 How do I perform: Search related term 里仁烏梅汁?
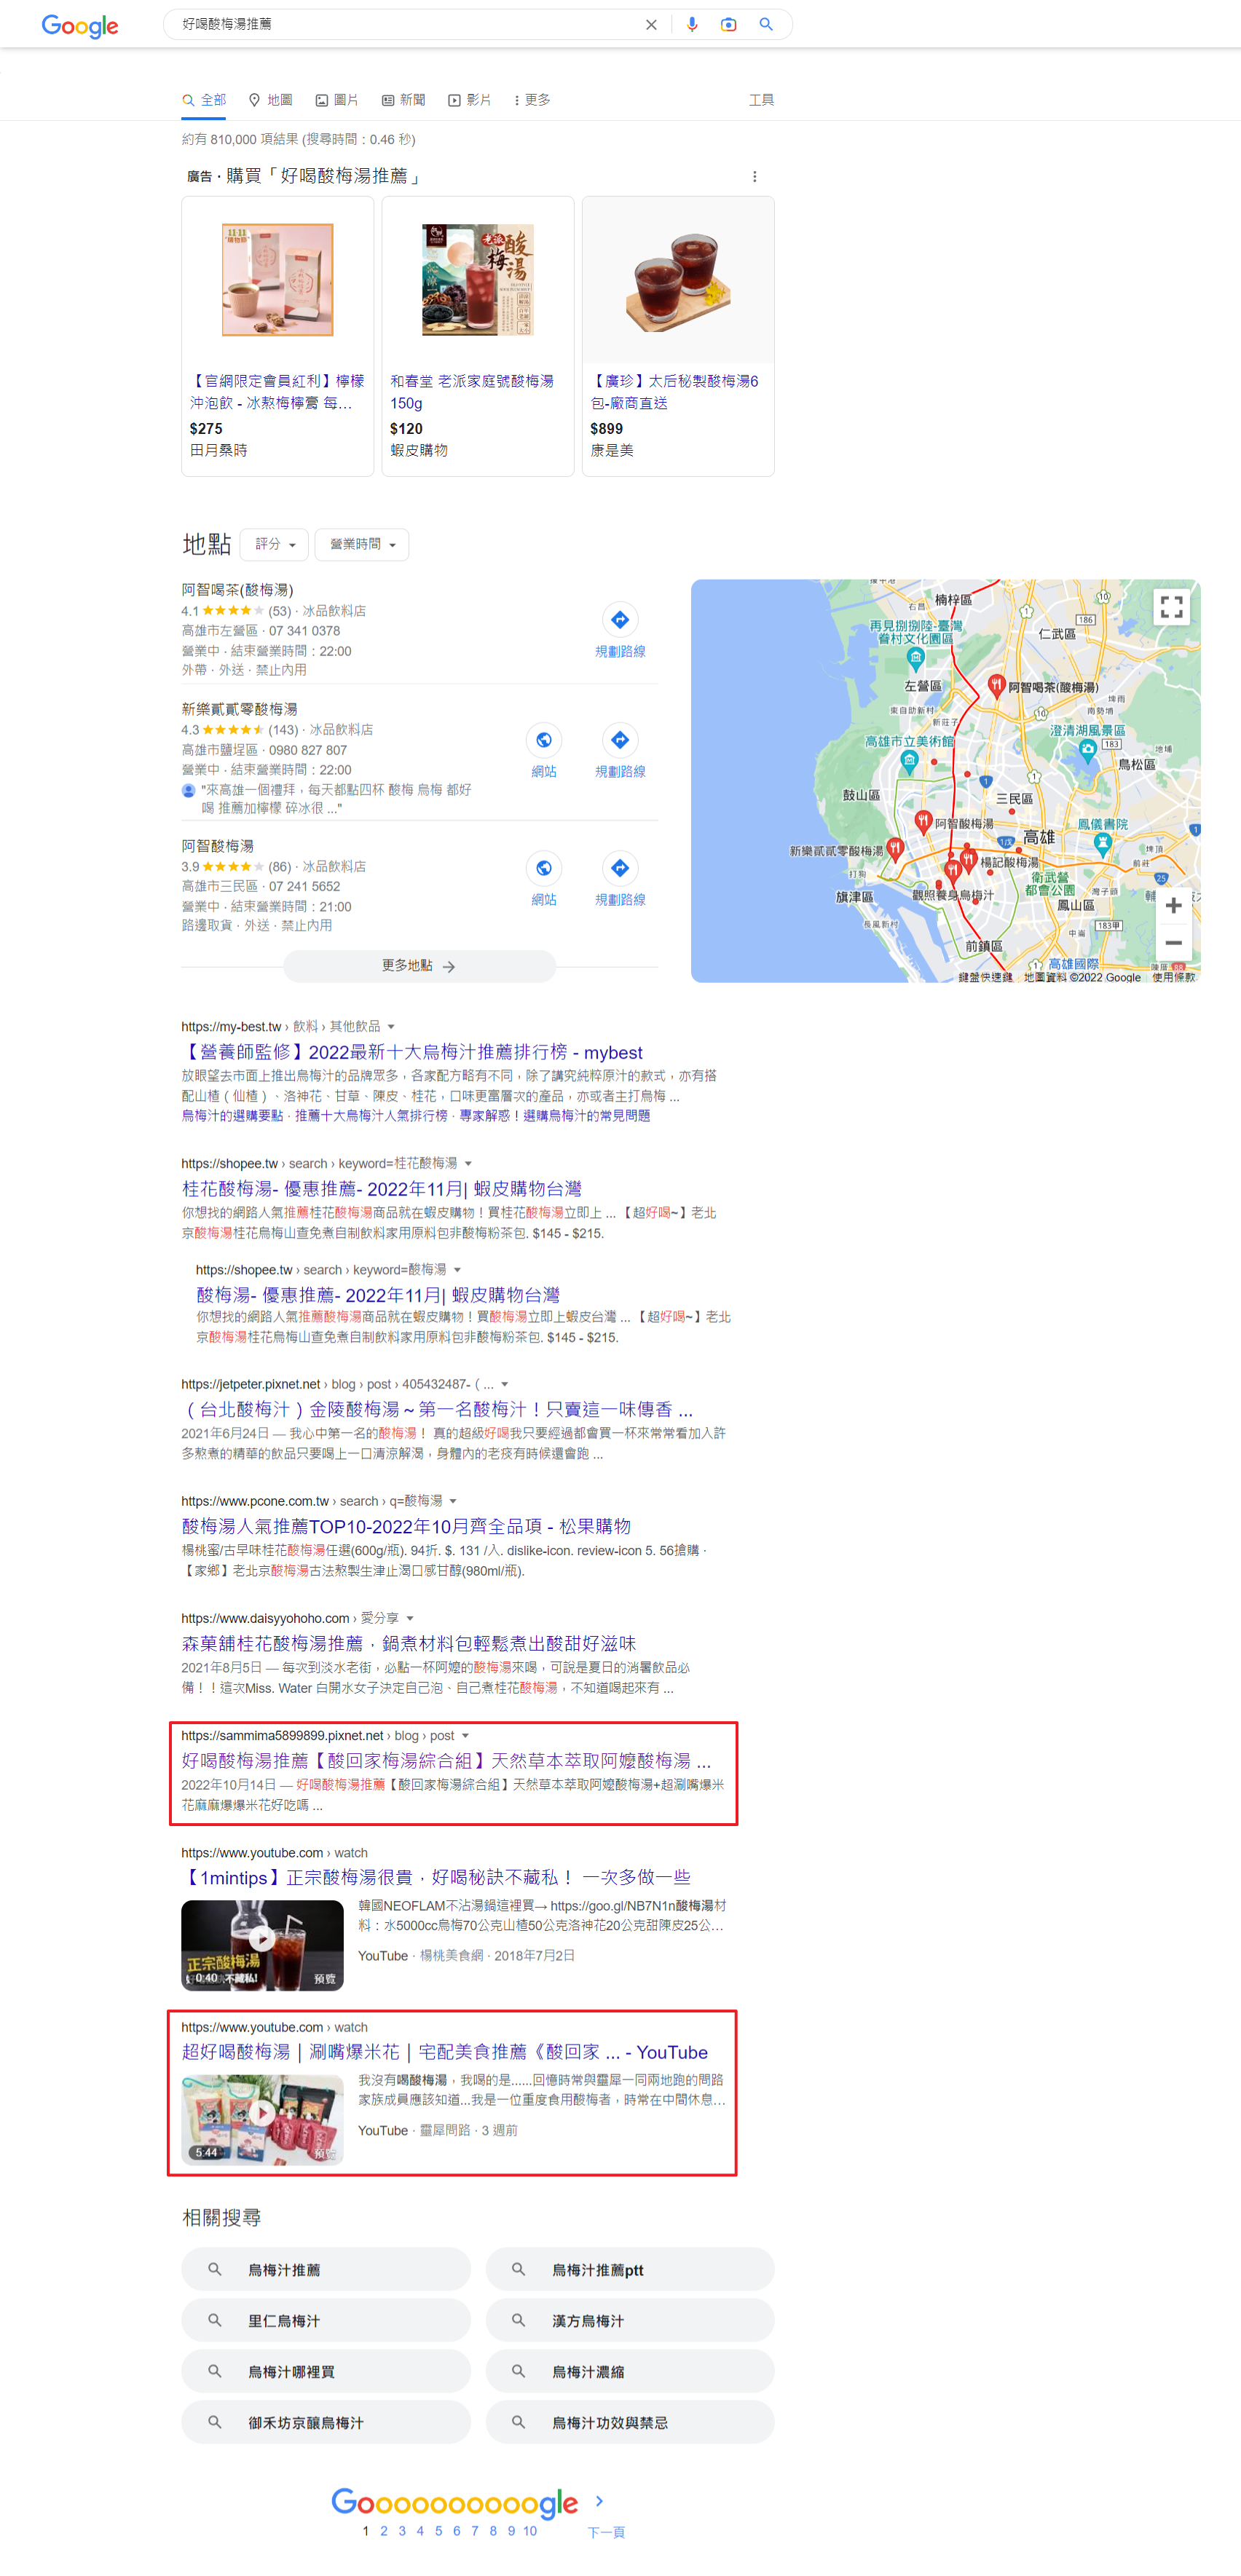(326, 2320)
